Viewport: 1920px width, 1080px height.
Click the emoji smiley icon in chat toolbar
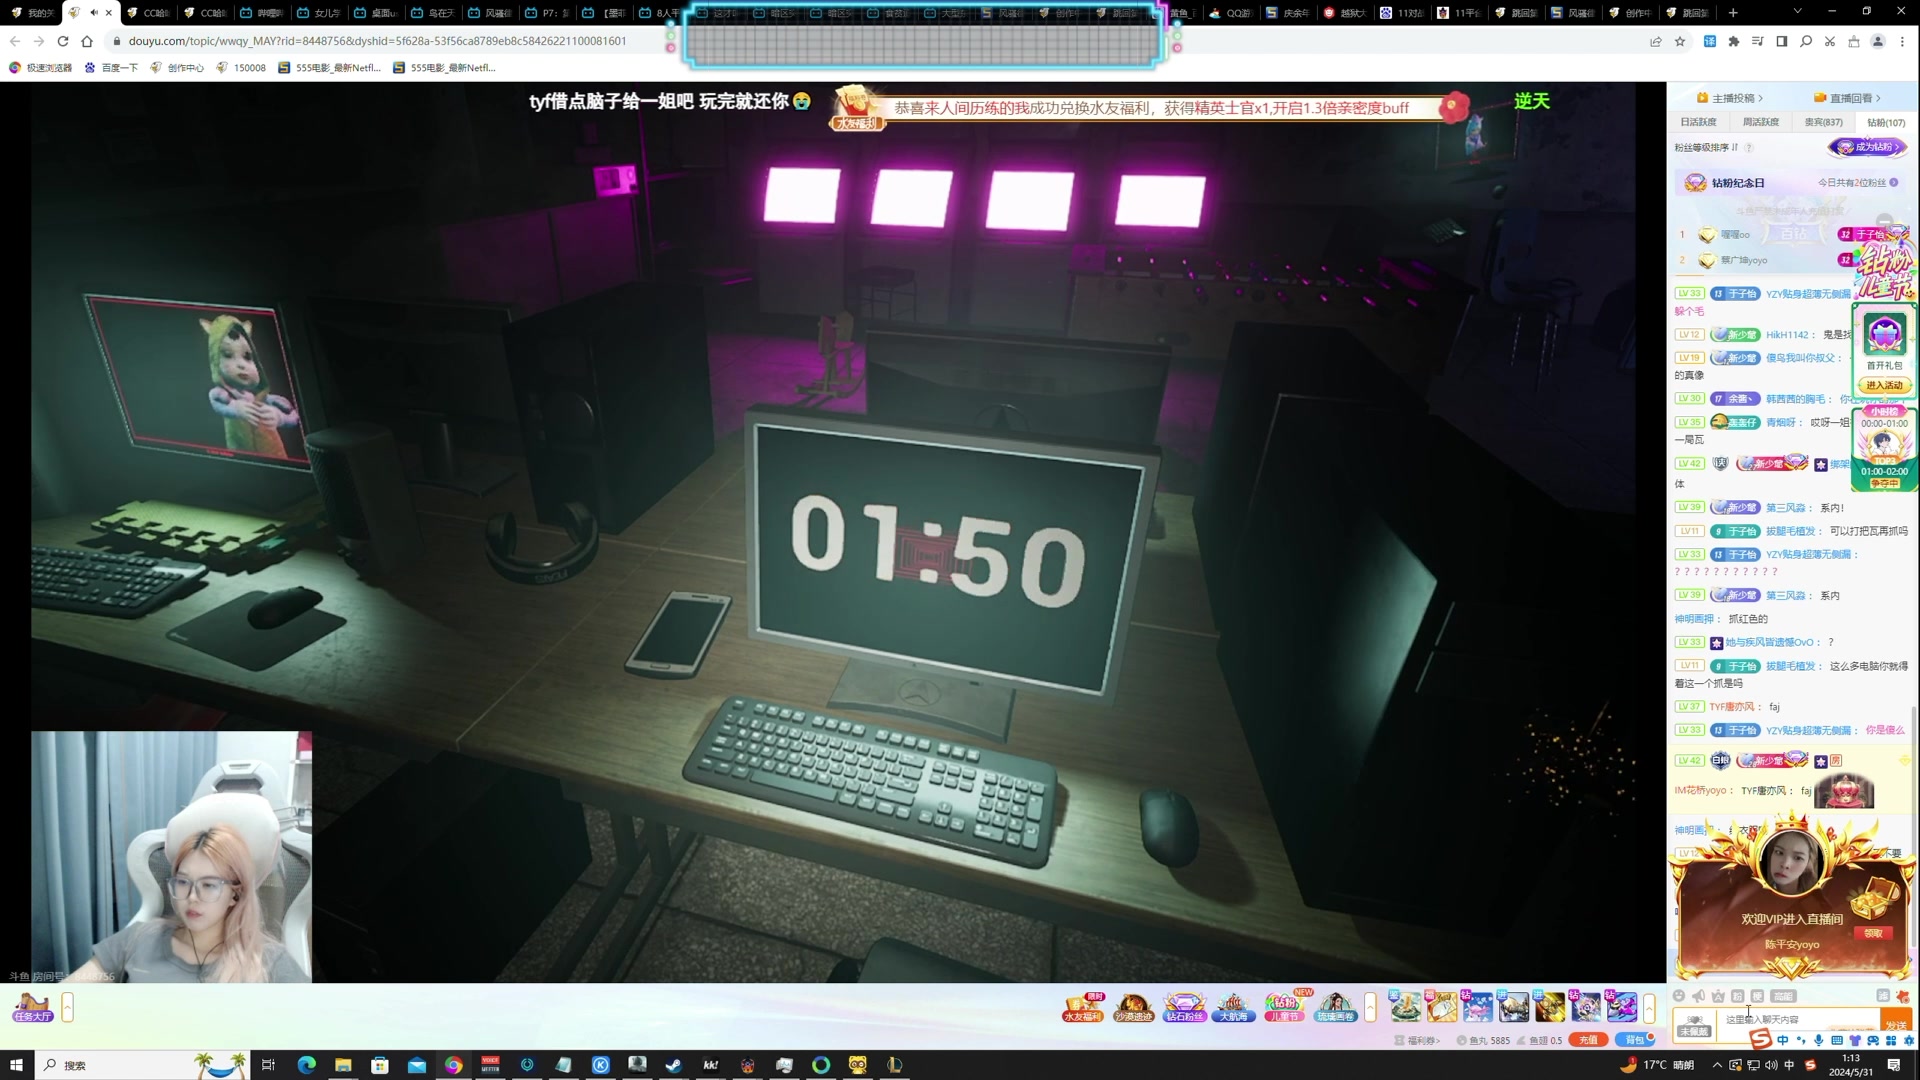coord(1679,996)
